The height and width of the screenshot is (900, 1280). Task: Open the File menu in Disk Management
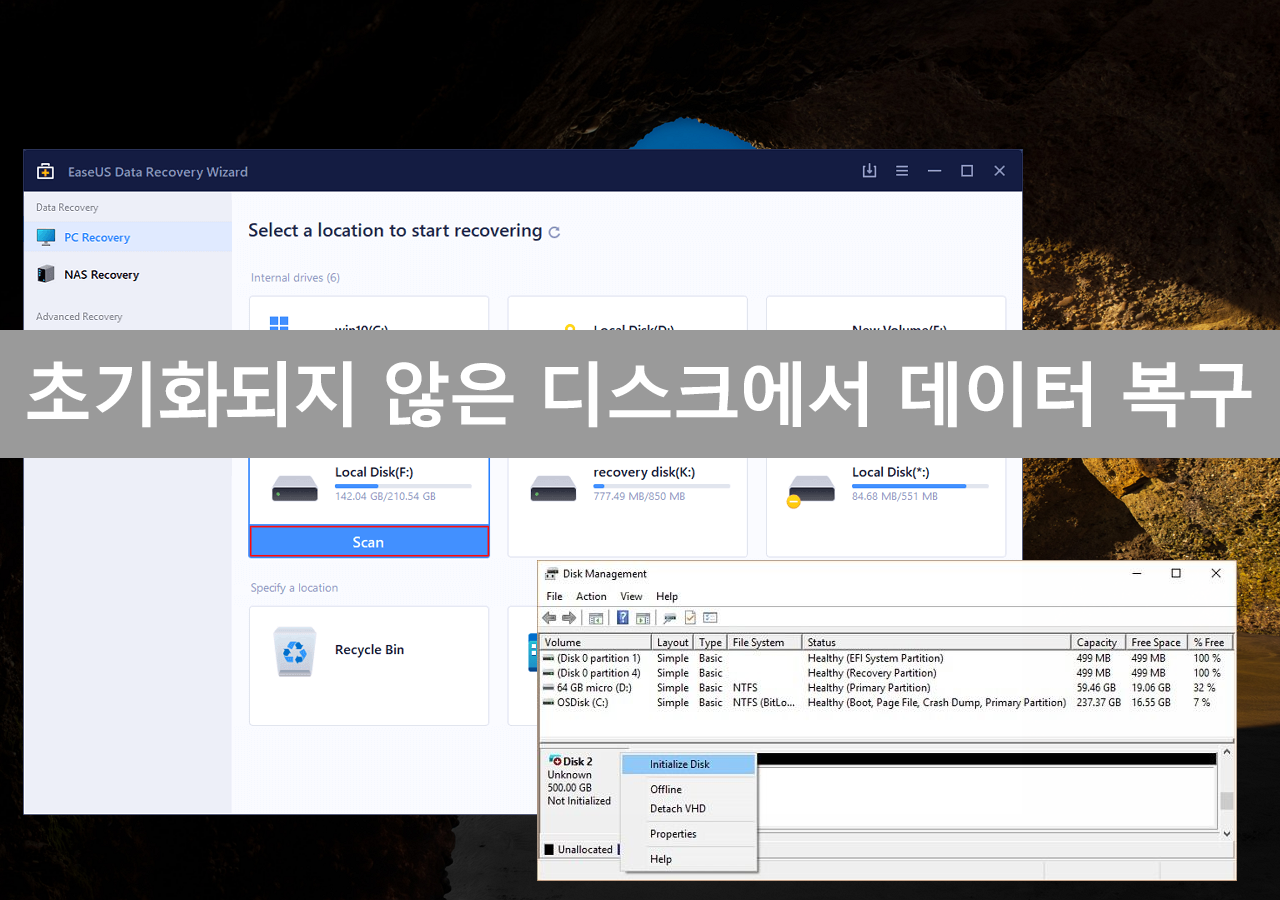pyautogui.click(x=554, y=596)
